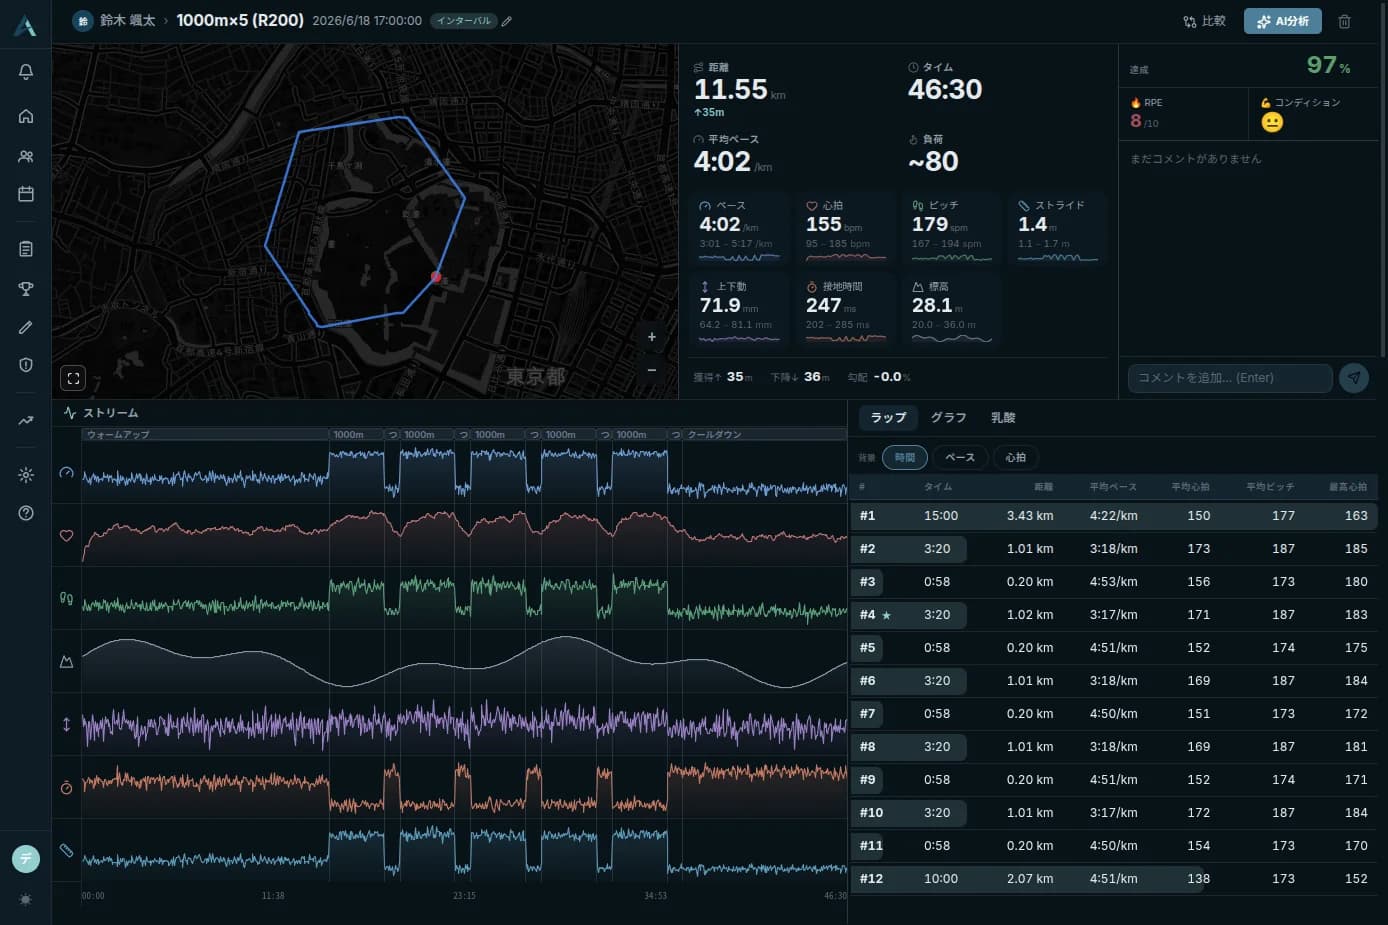This screenshot has height=925, width=1388.
Task: Select the 時間 background option
Action: pyautogui.click(x=905, y=457)
